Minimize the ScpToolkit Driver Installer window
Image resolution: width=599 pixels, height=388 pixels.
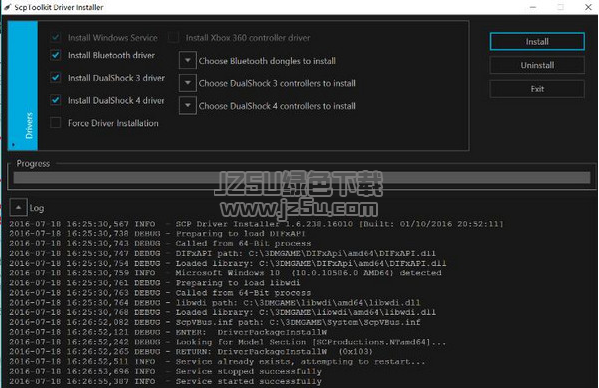[533, 7]
